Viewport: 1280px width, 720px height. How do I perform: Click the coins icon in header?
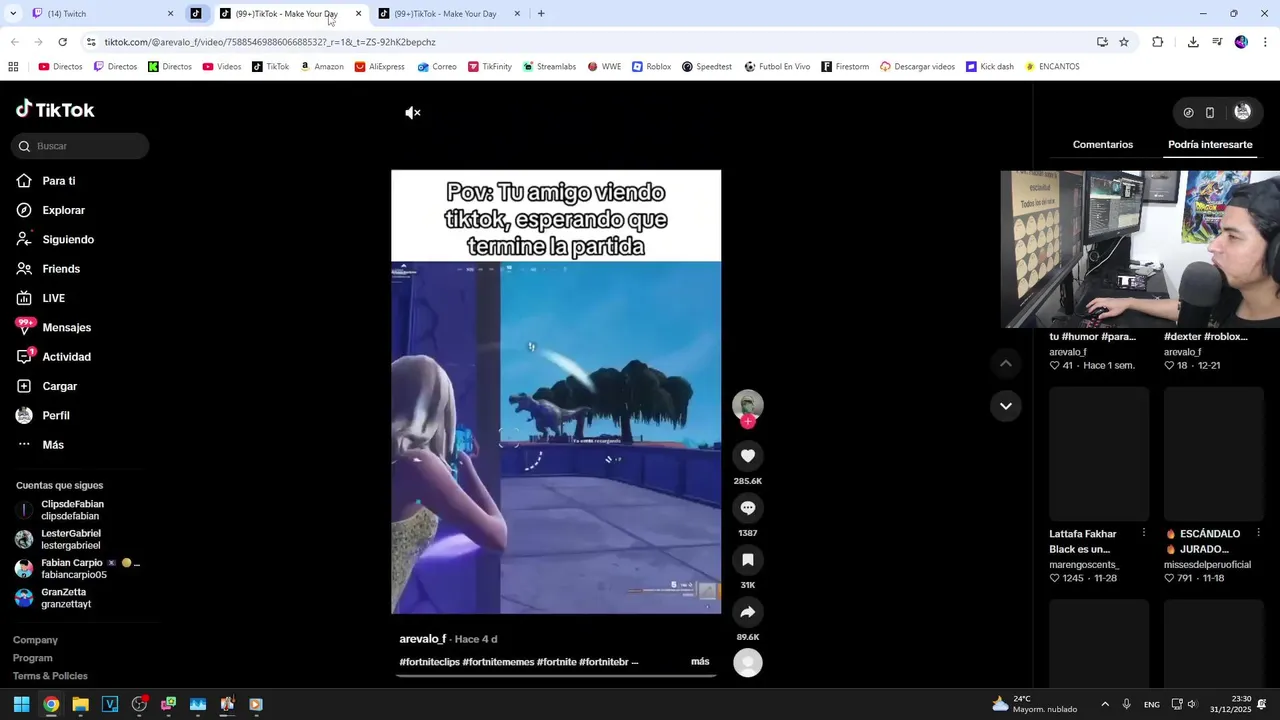(1188, 113)
